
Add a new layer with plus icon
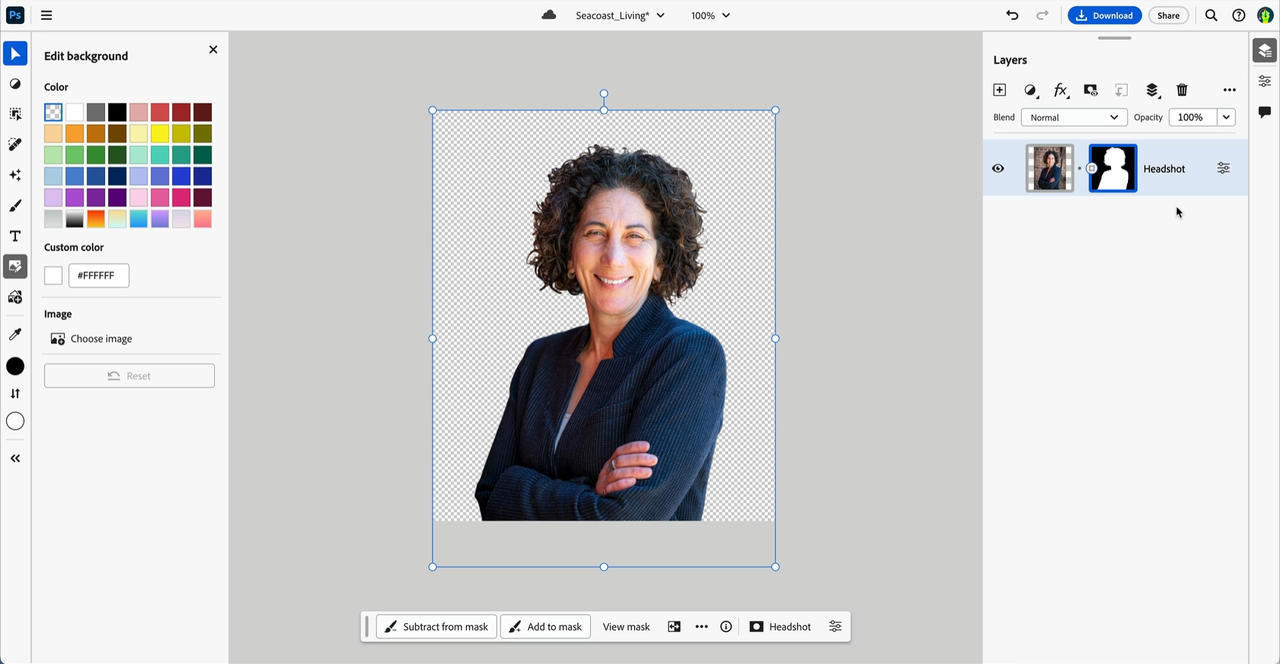(x=999, y=90)
